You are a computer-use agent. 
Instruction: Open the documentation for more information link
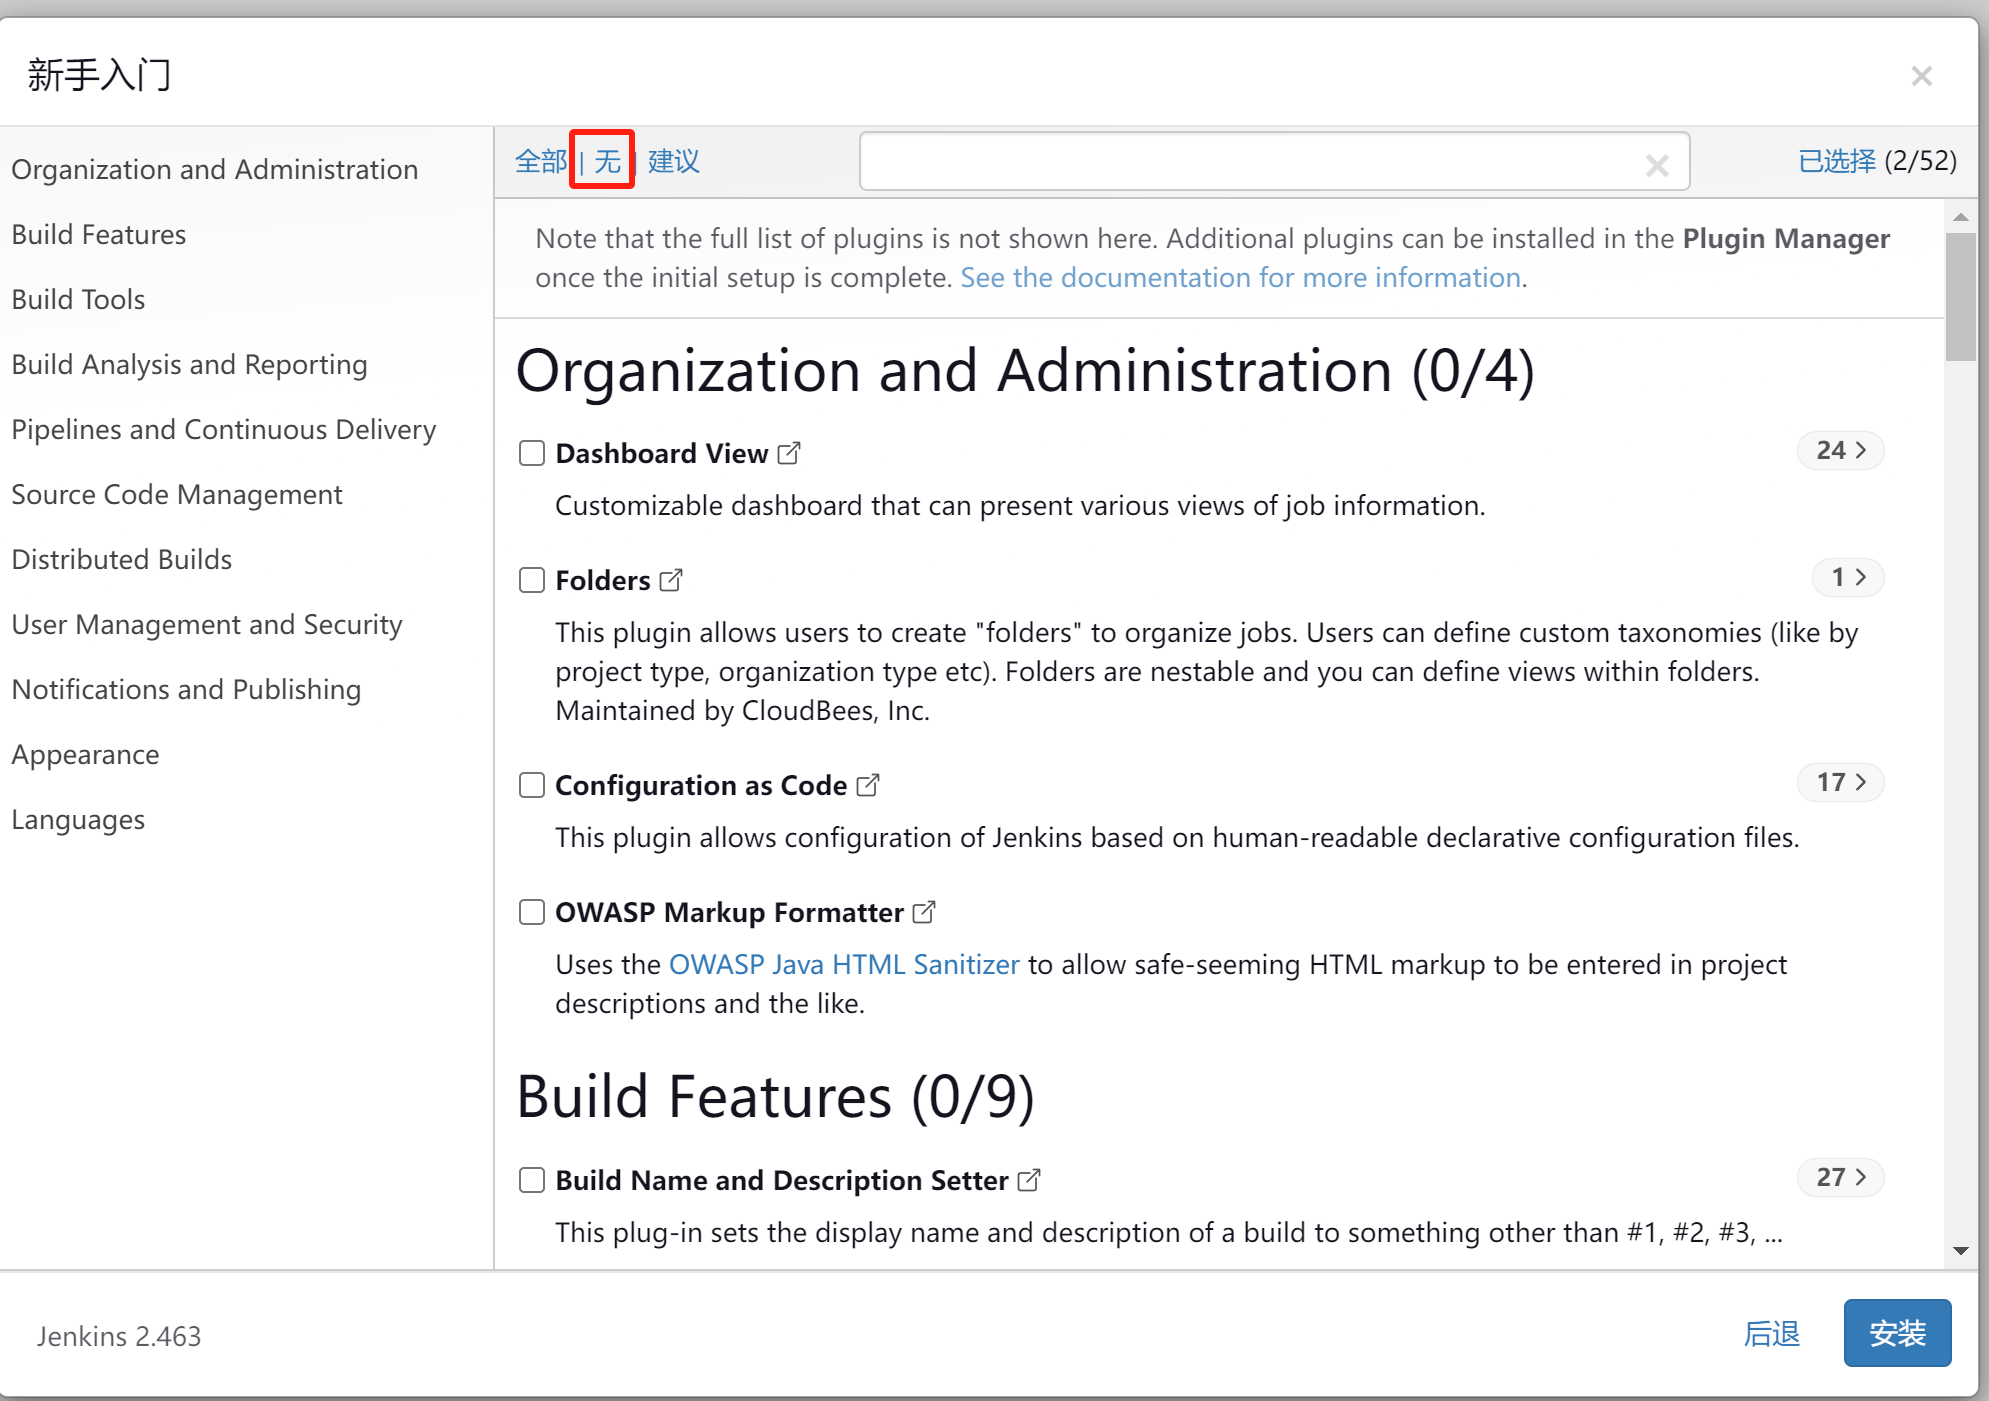(1240, 277)
